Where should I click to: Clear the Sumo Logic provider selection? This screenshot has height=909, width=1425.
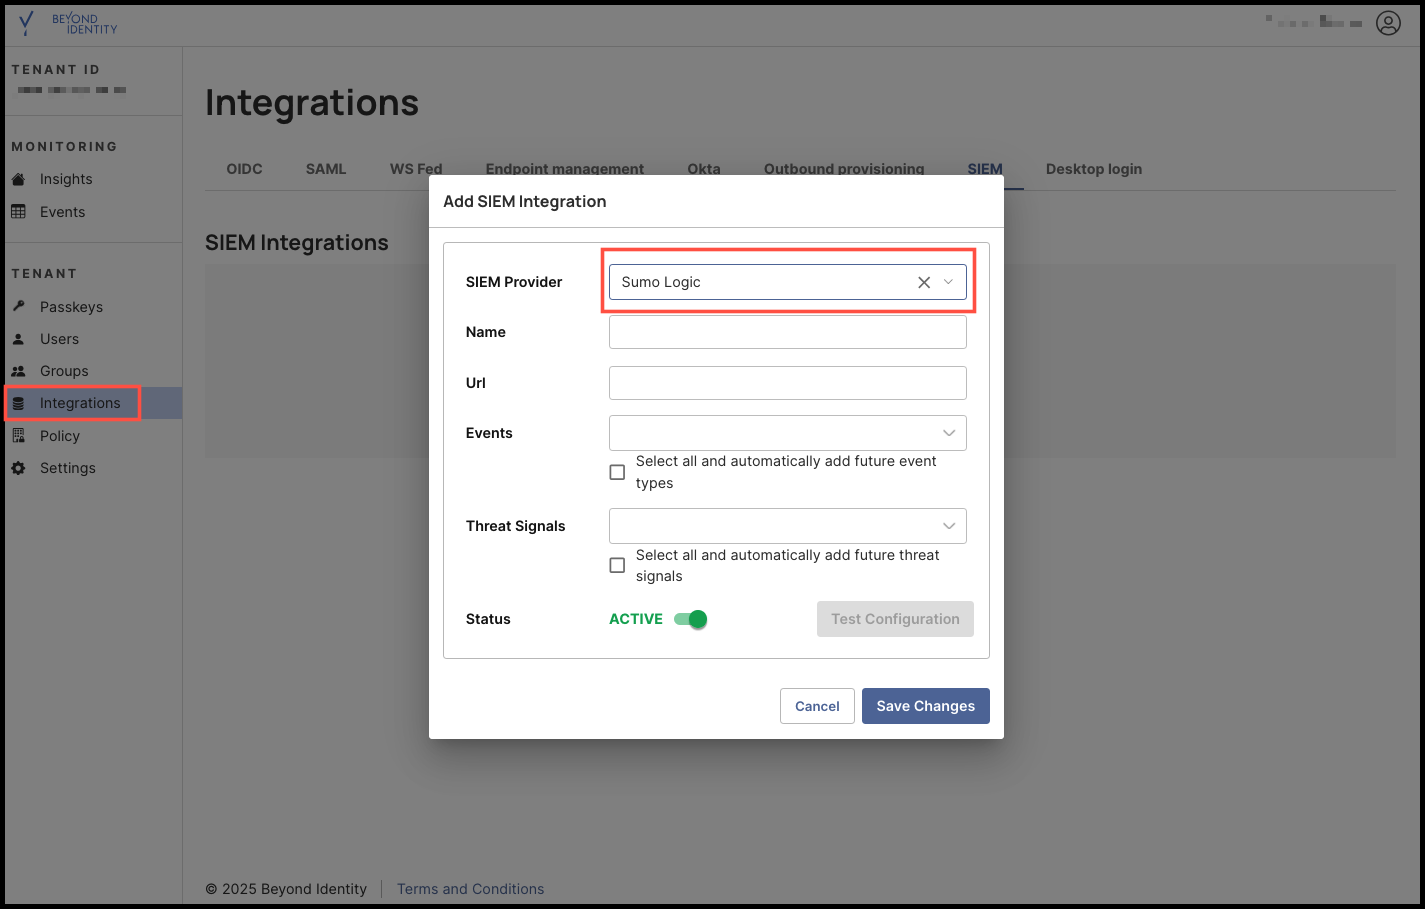(924, 282)
